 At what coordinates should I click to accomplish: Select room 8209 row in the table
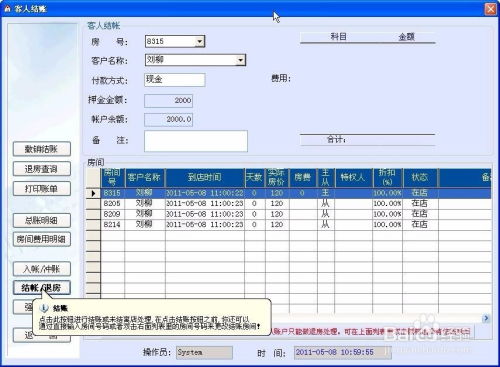(289, 214)
